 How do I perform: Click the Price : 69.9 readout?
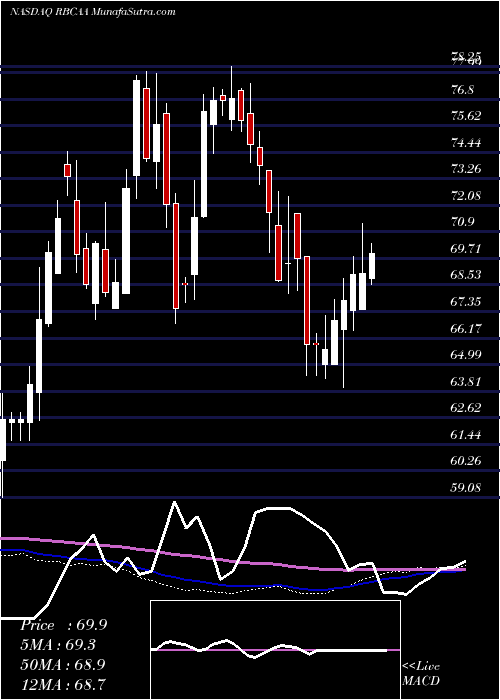pyautogui.click(x=63, y=625)
